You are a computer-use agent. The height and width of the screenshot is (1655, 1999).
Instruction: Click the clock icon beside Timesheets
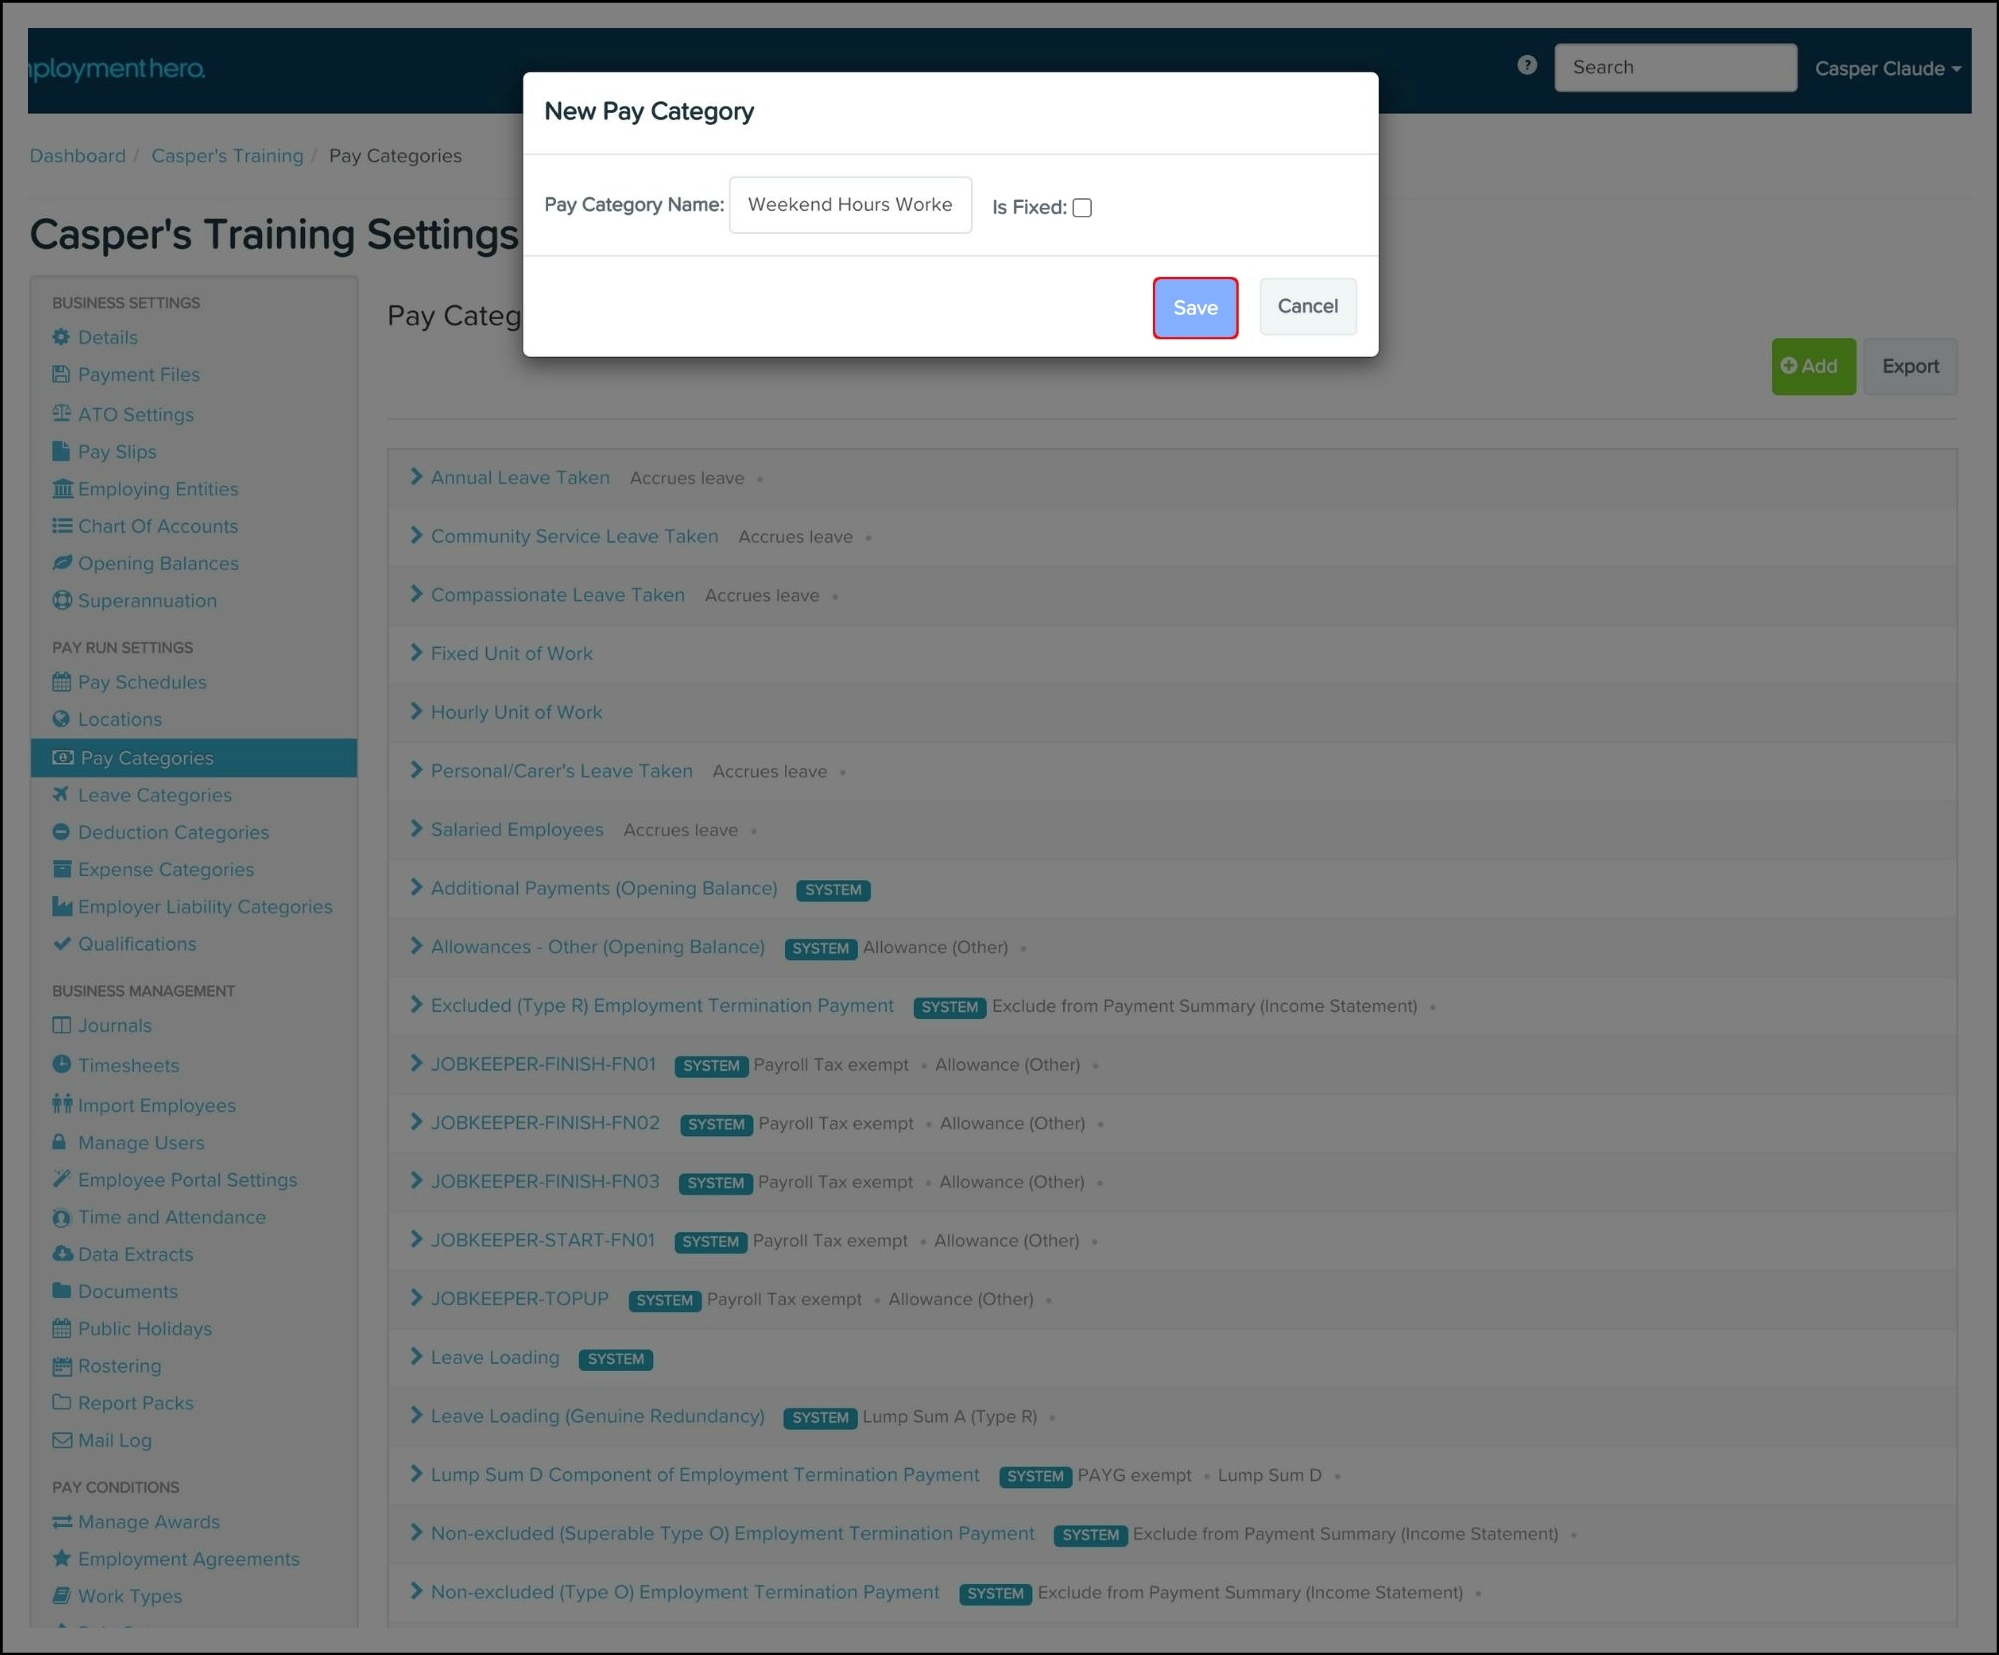click(61, 1064)
